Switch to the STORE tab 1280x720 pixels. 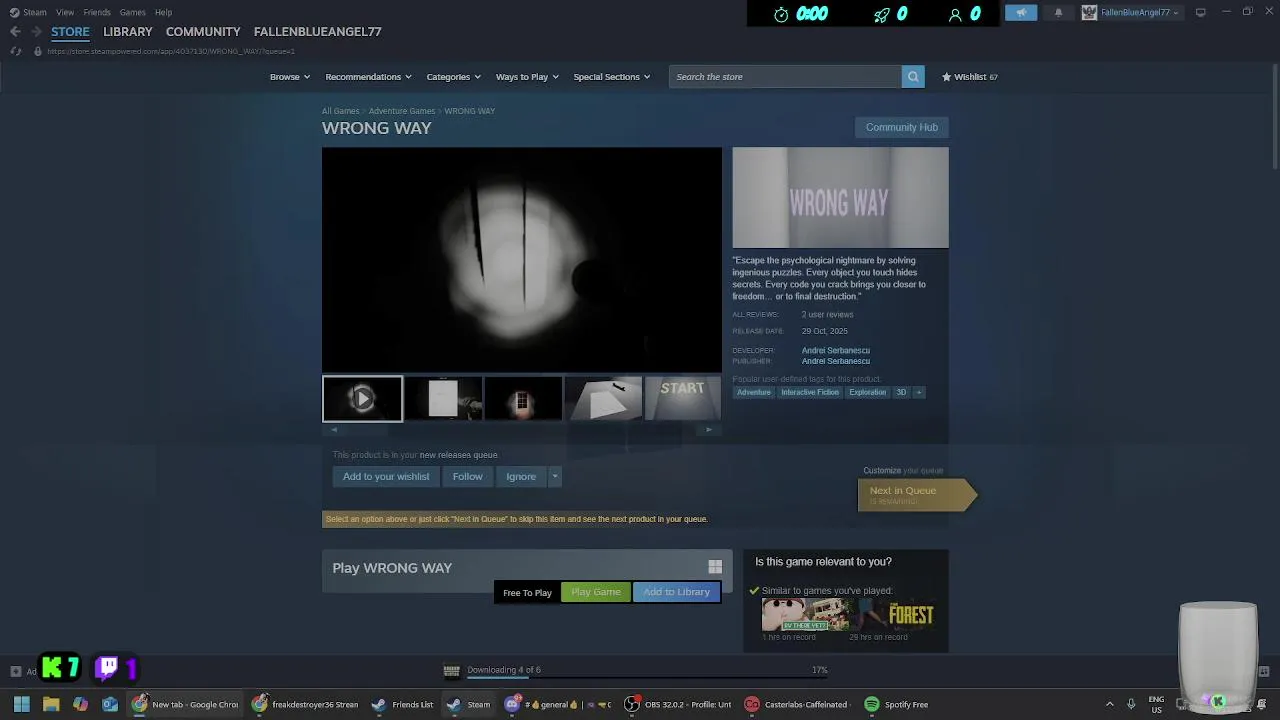[x=70, y=31]
